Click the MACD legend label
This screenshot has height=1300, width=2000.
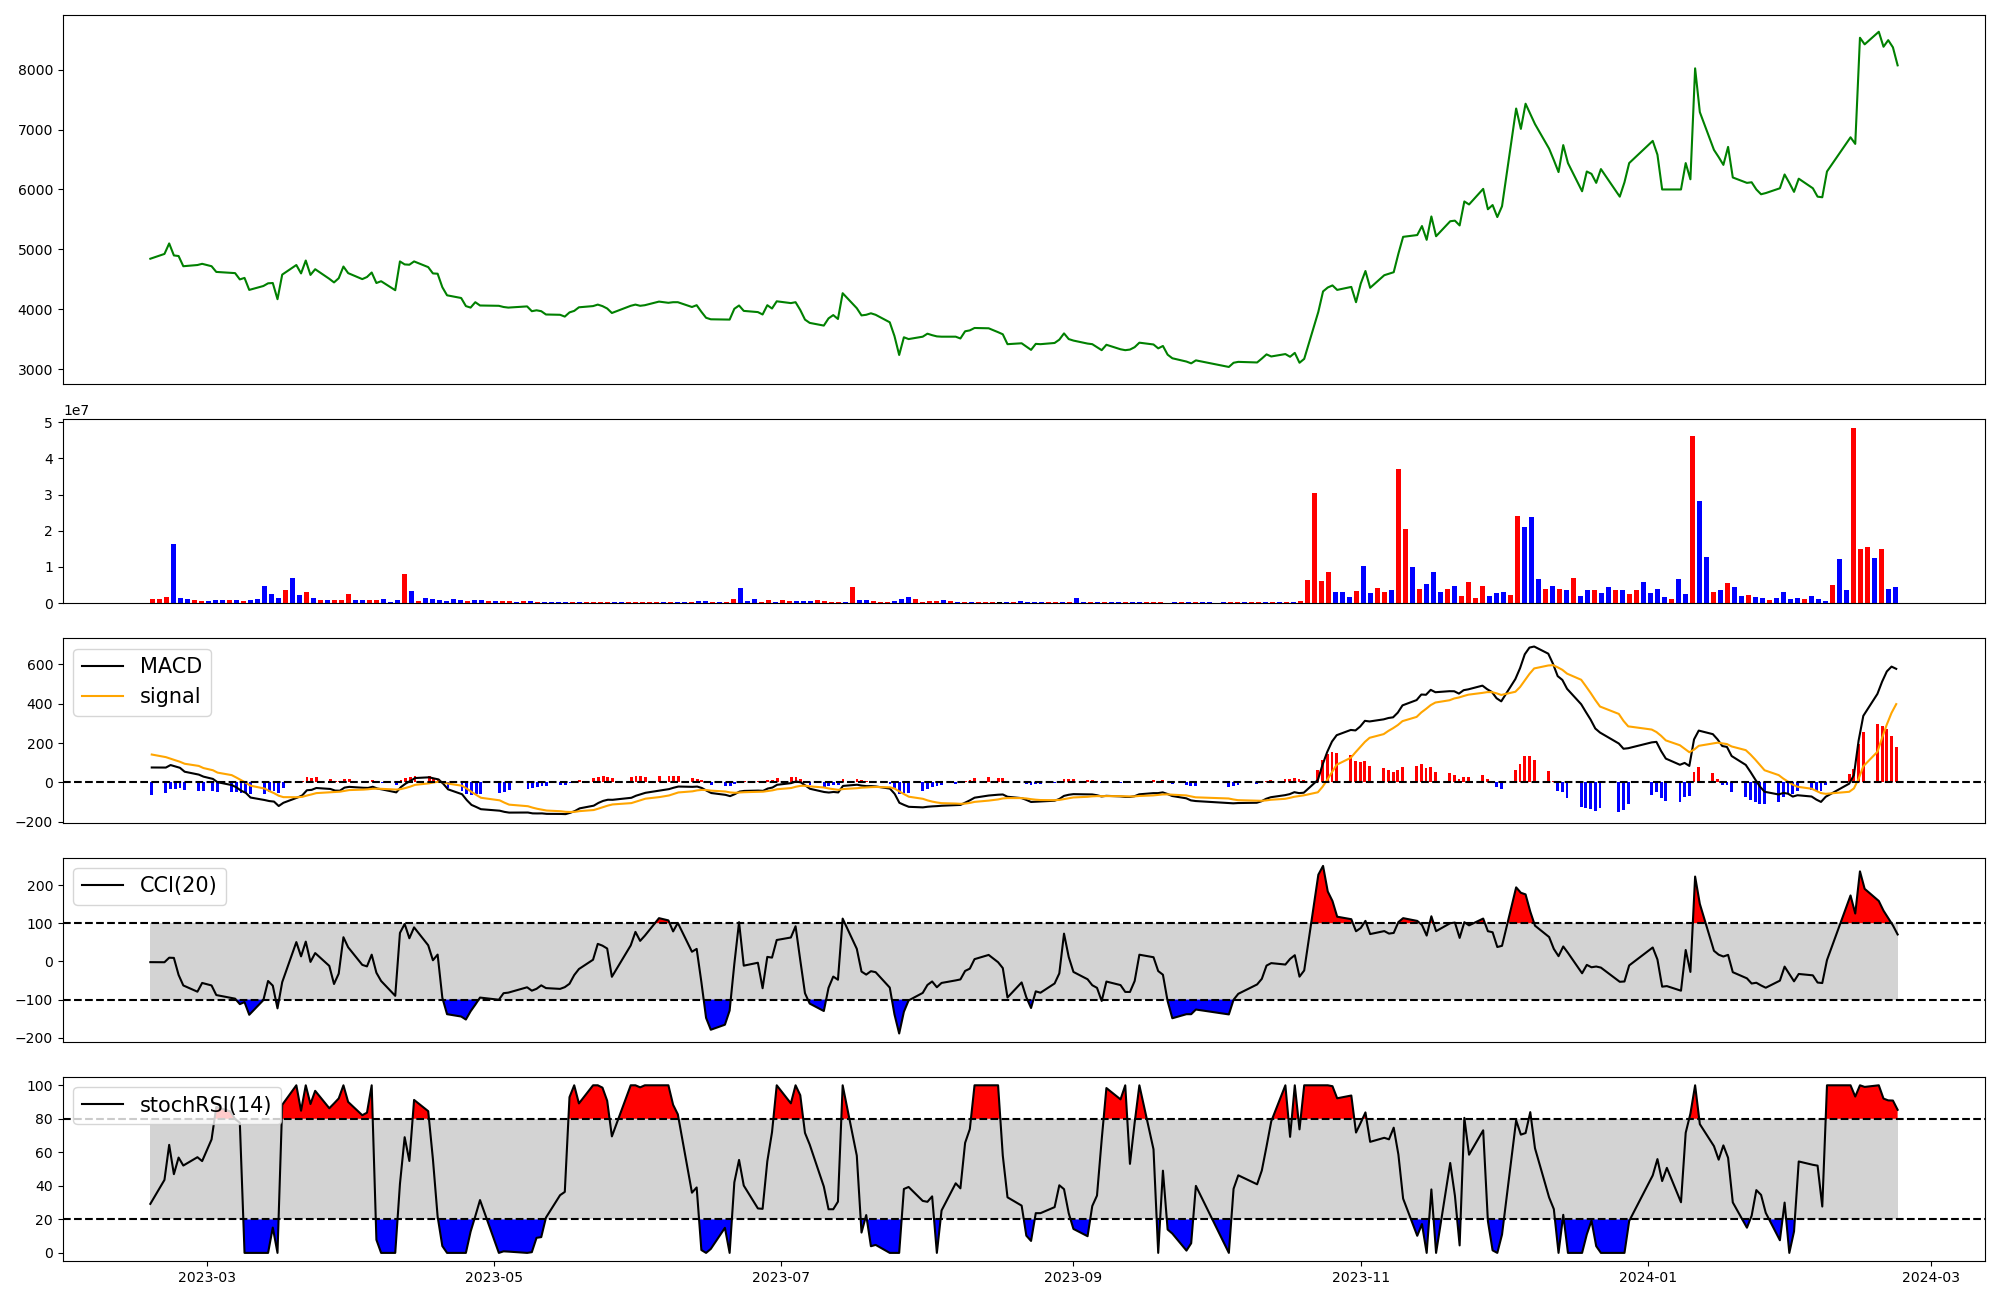click(x=170, y=666)
